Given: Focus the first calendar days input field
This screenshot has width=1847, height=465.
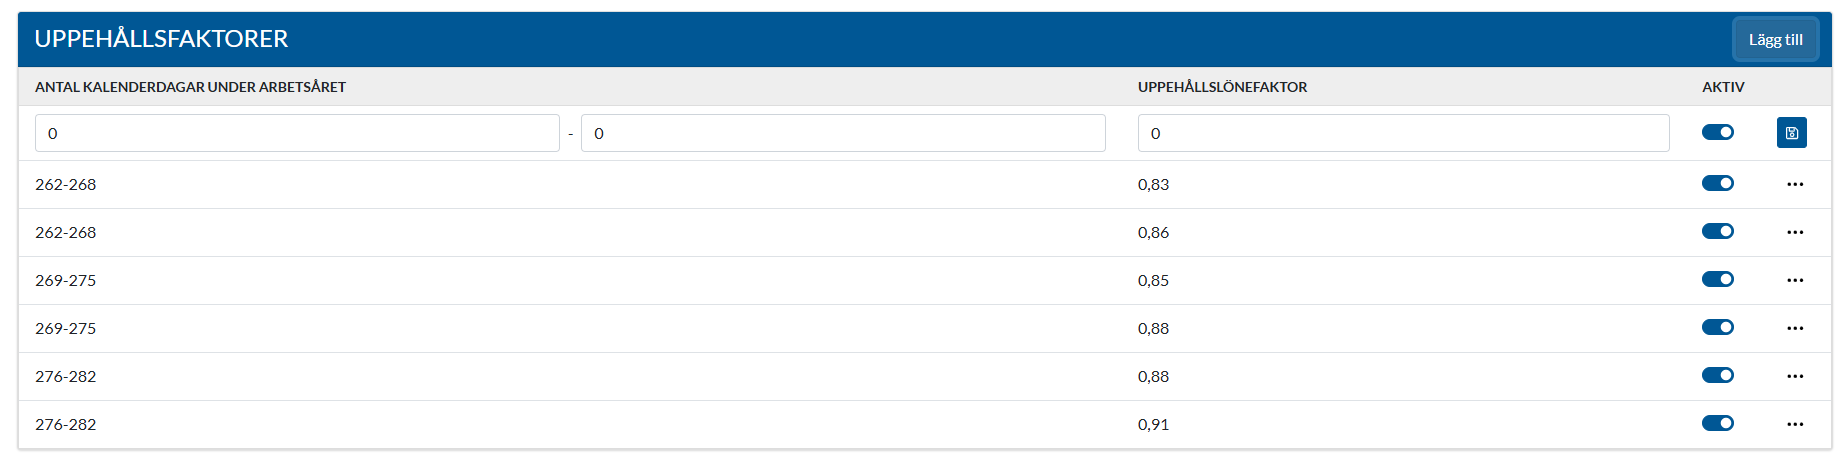Looking at the screenshot, I should point(297,133).
